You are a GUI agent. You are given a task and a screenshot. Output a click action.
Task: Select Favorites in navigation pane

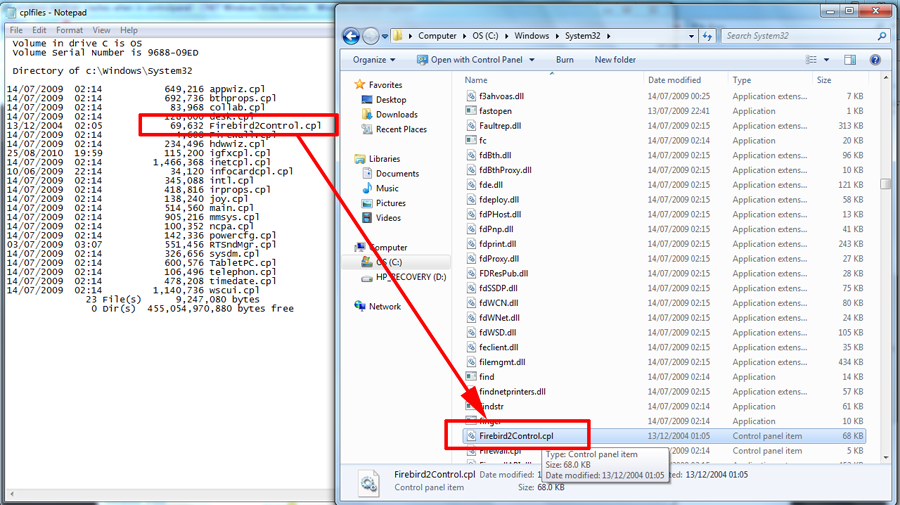(385, 84)
